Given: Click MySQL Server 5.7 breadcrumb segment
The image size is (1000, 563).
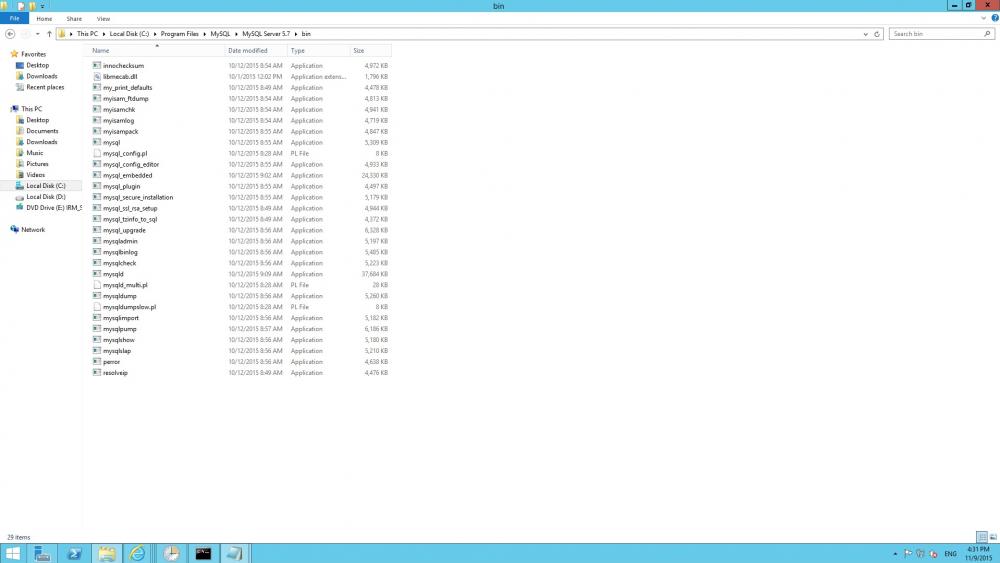Looking at the screenshot, I should (266, 34).
